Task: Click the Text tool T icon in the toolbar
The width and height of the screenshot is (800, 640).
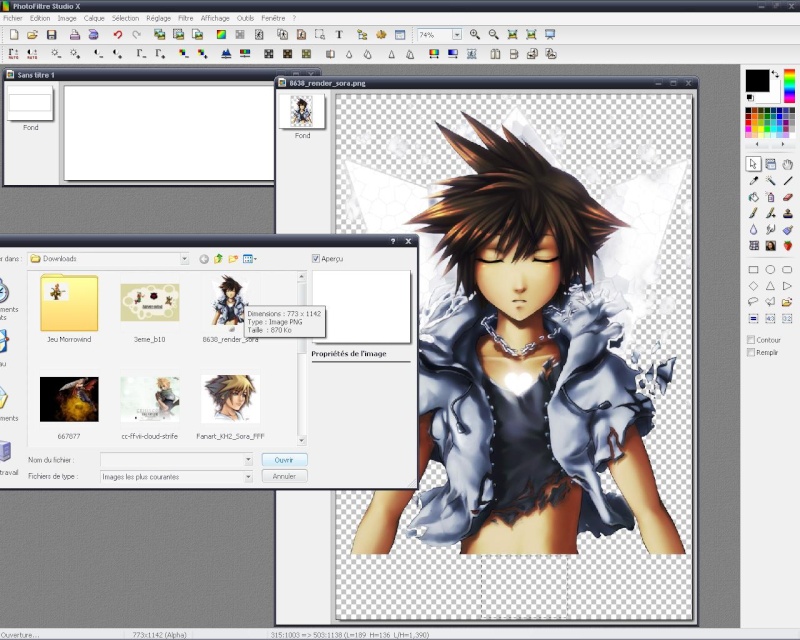Action: tap(339, 35)
